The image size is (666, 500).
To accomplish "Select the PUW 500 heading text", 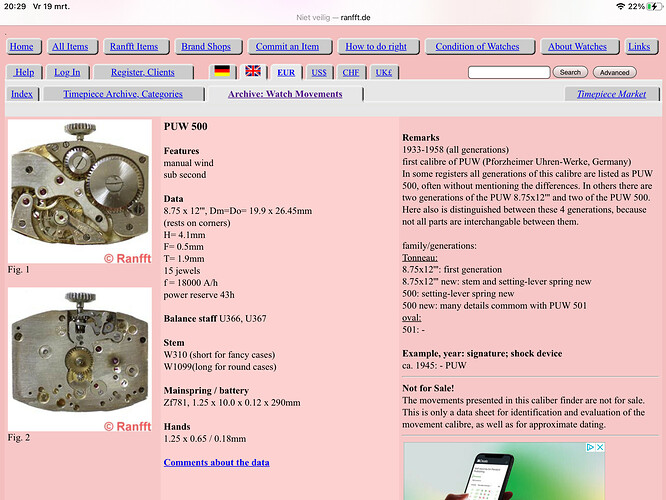I will click(x=186, y=126).
